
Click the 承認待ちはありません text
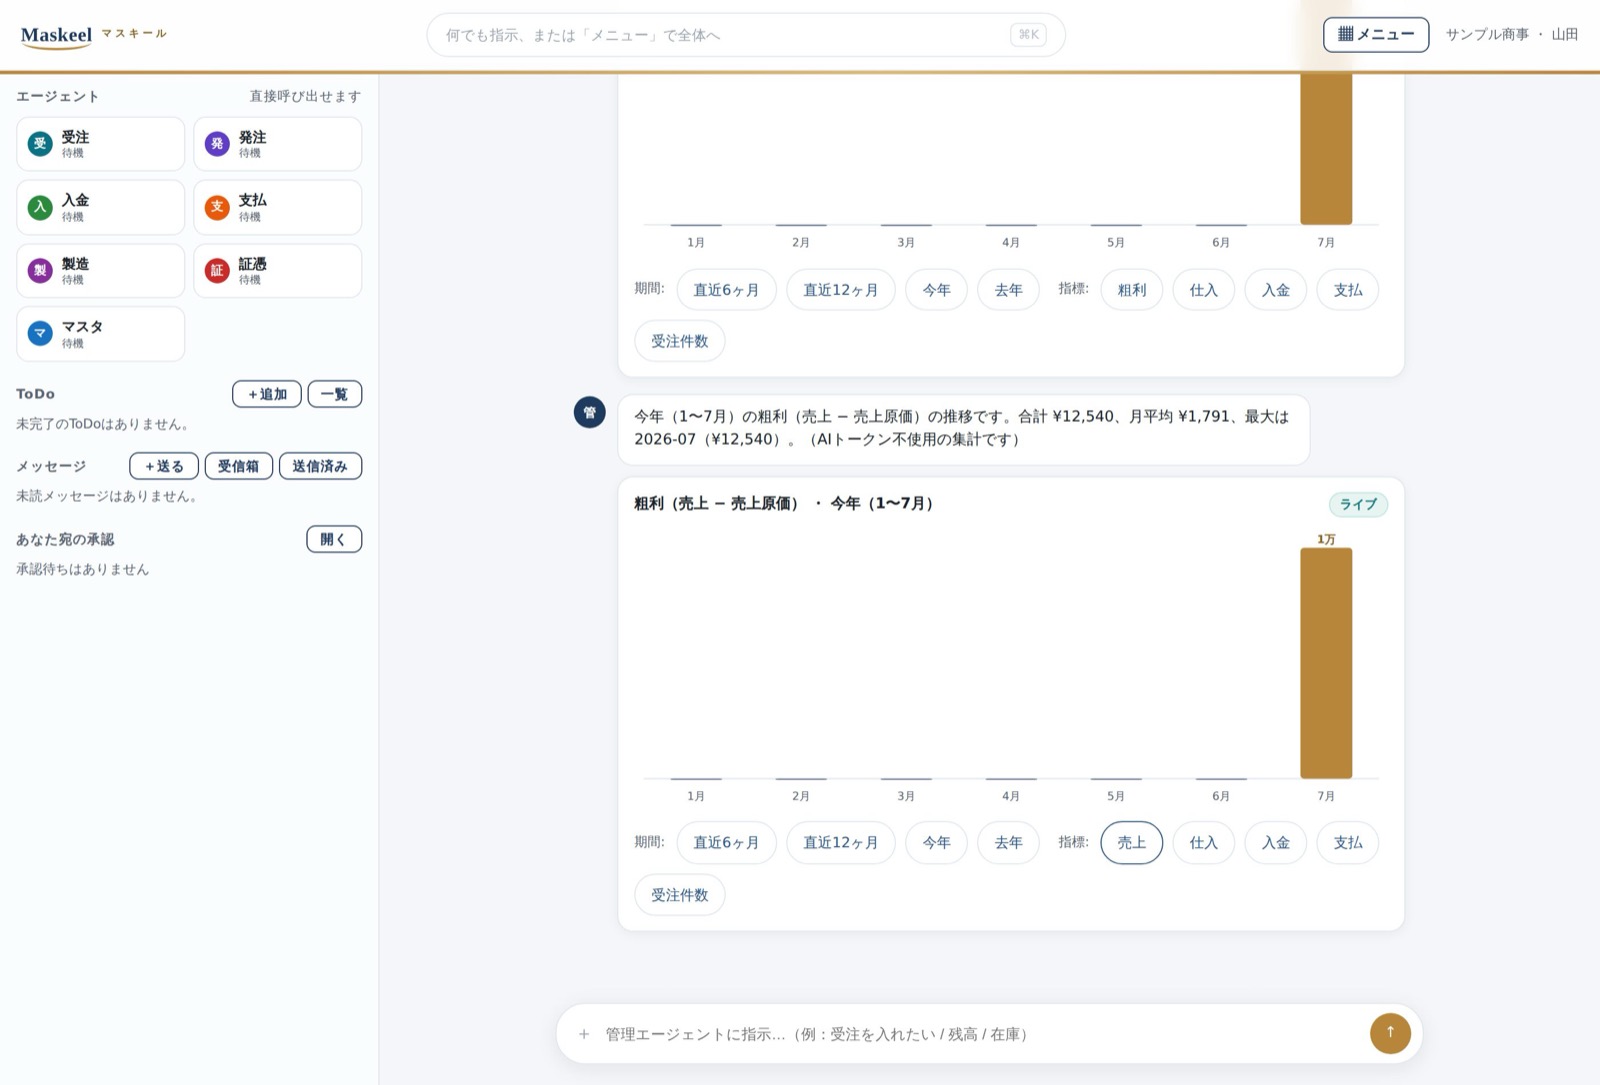point(82,569)
